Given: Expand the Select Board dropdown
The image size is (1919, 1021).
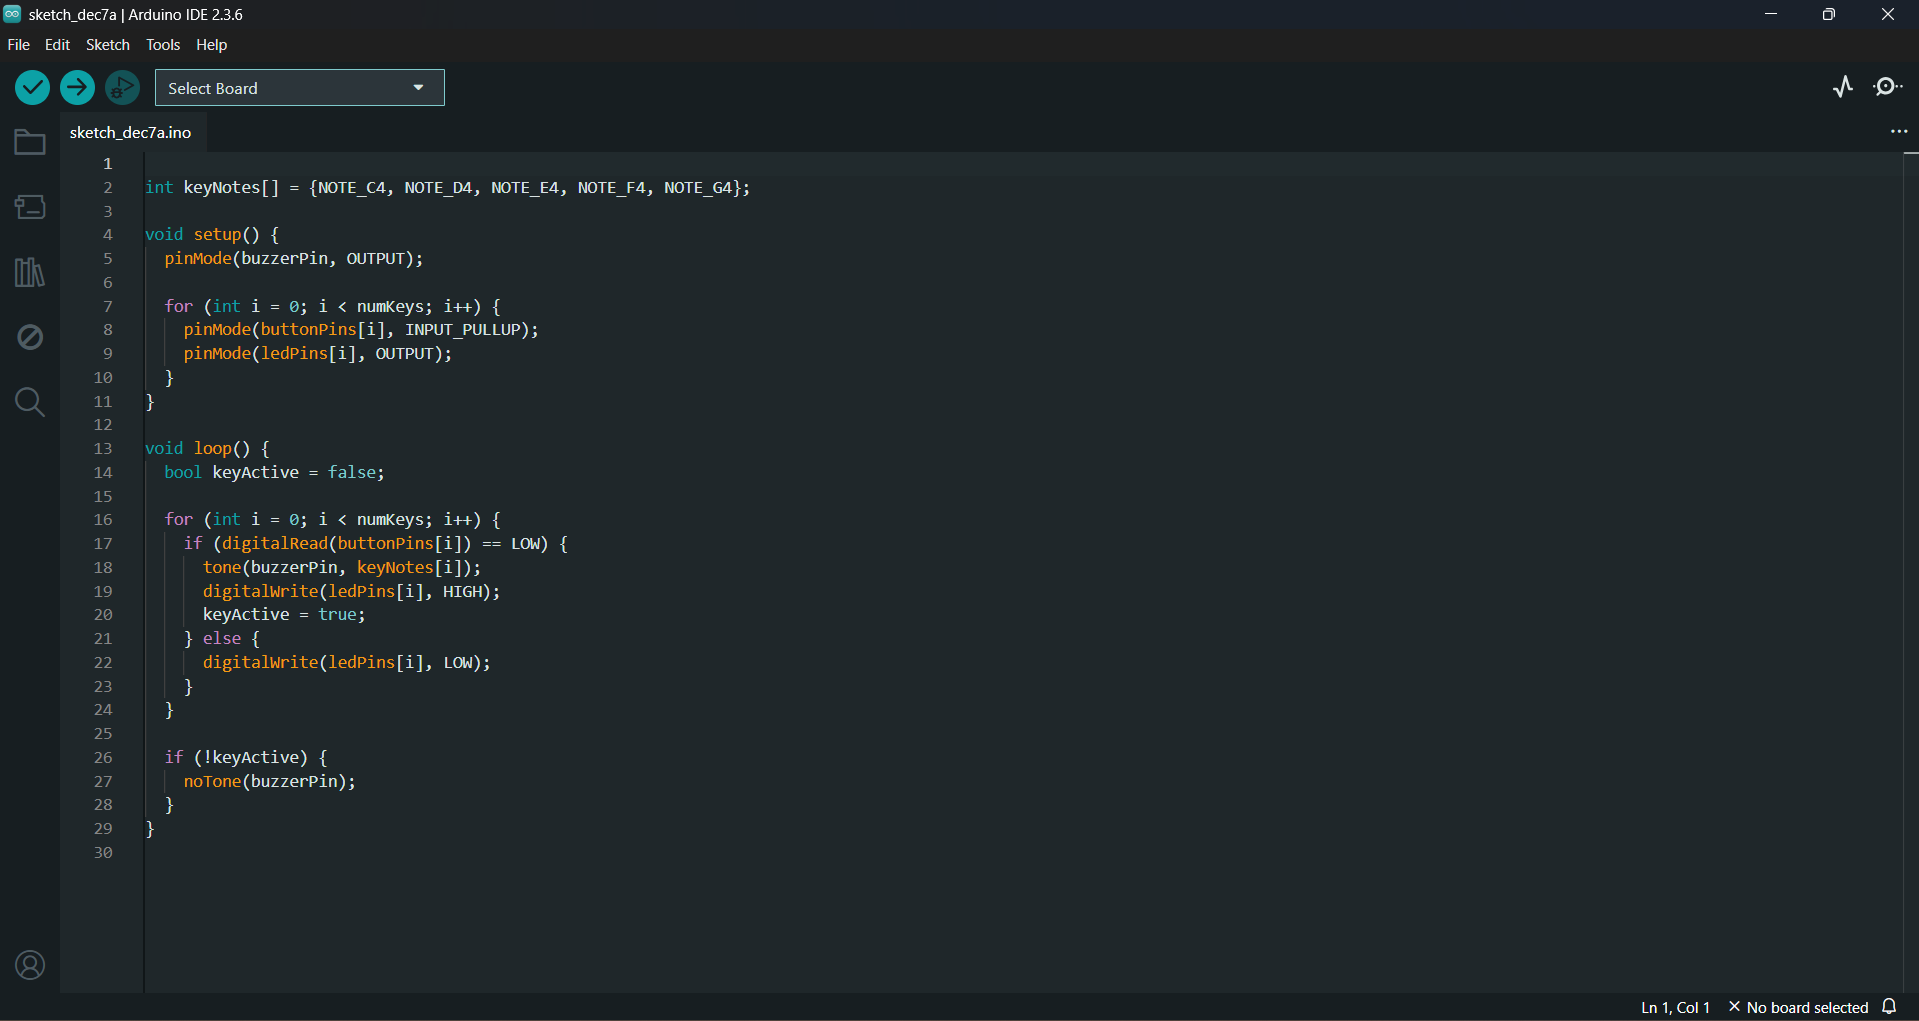Looking at the screenshot, I should tap(299, 88).
